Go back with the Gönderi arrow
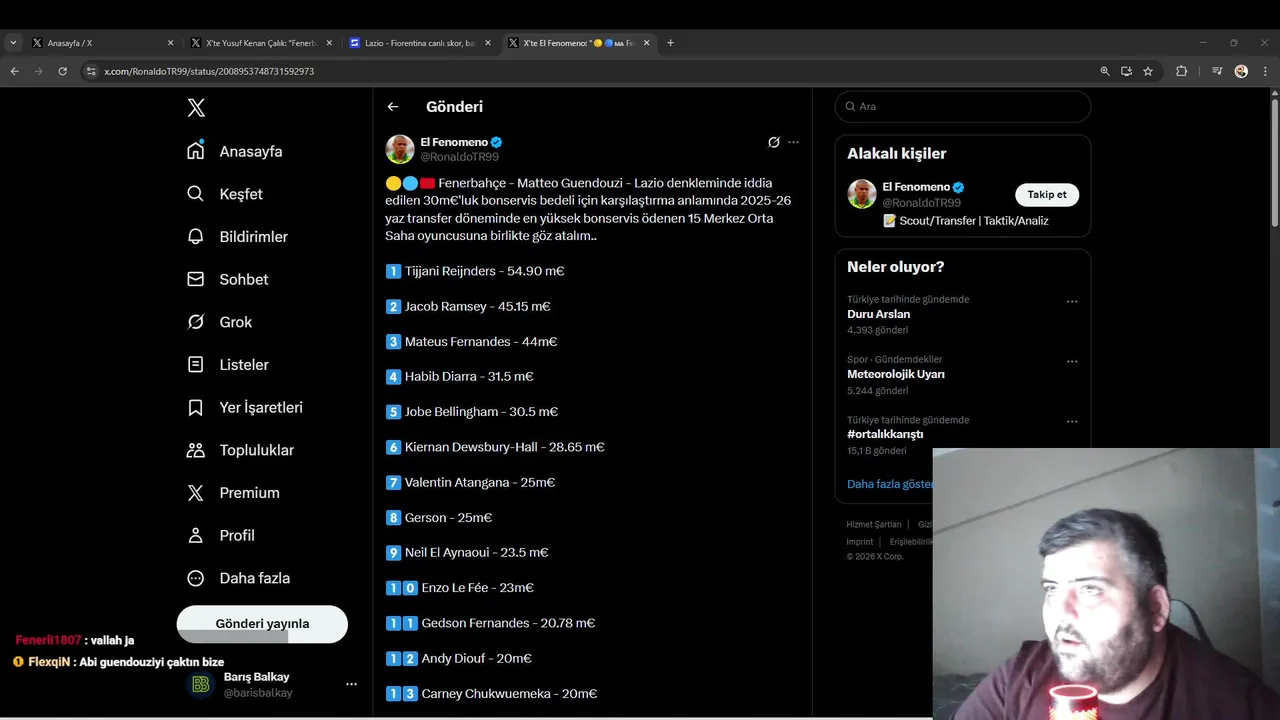This screenshot has width=1280, height=720. tap(393, 107)
